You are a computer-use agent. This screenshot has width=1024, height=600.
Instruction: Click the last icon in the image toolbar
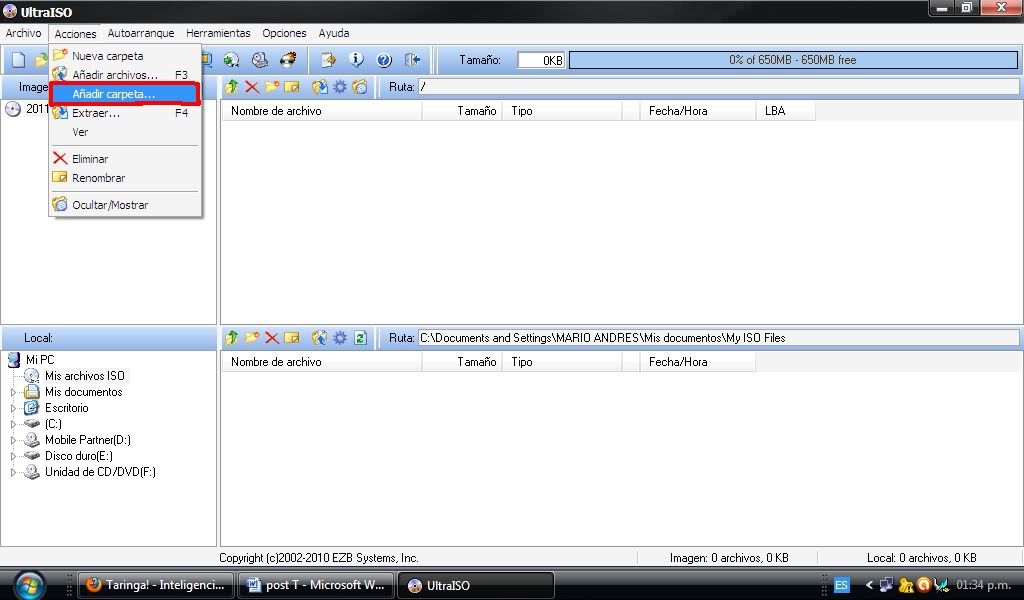pos(360,87)
